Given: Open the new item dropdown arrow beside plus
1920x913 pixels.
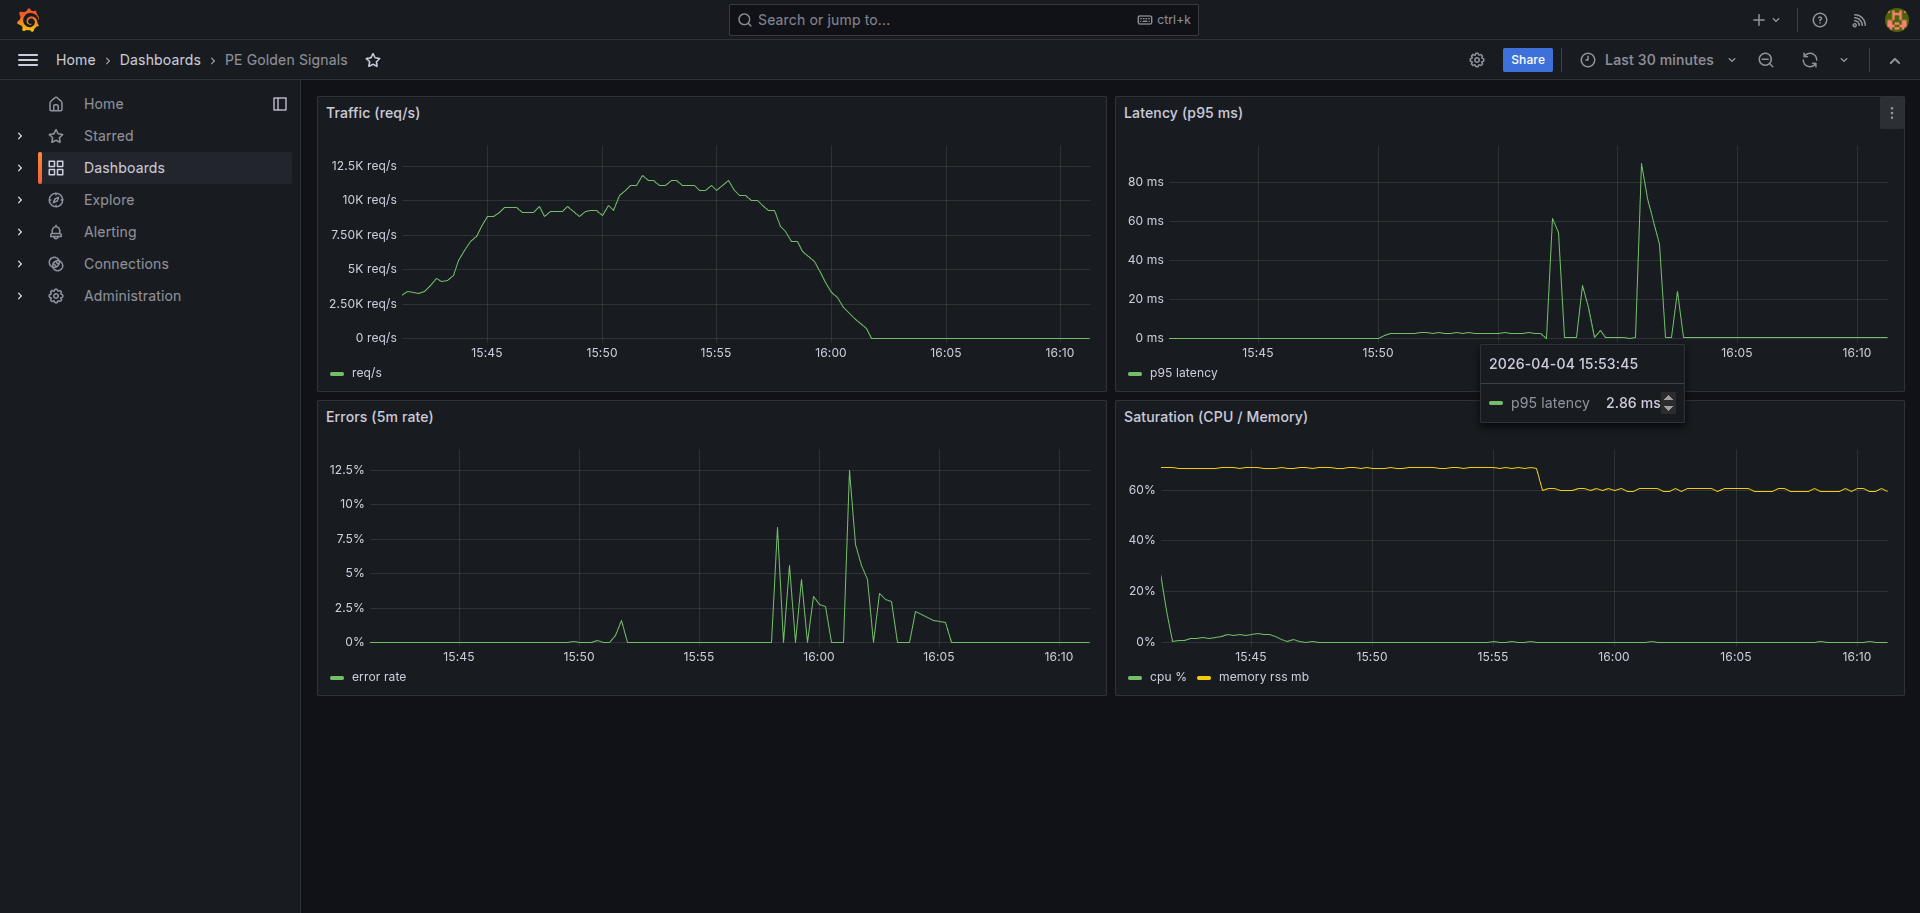Looking at the screenshot, I should 1776,20.
